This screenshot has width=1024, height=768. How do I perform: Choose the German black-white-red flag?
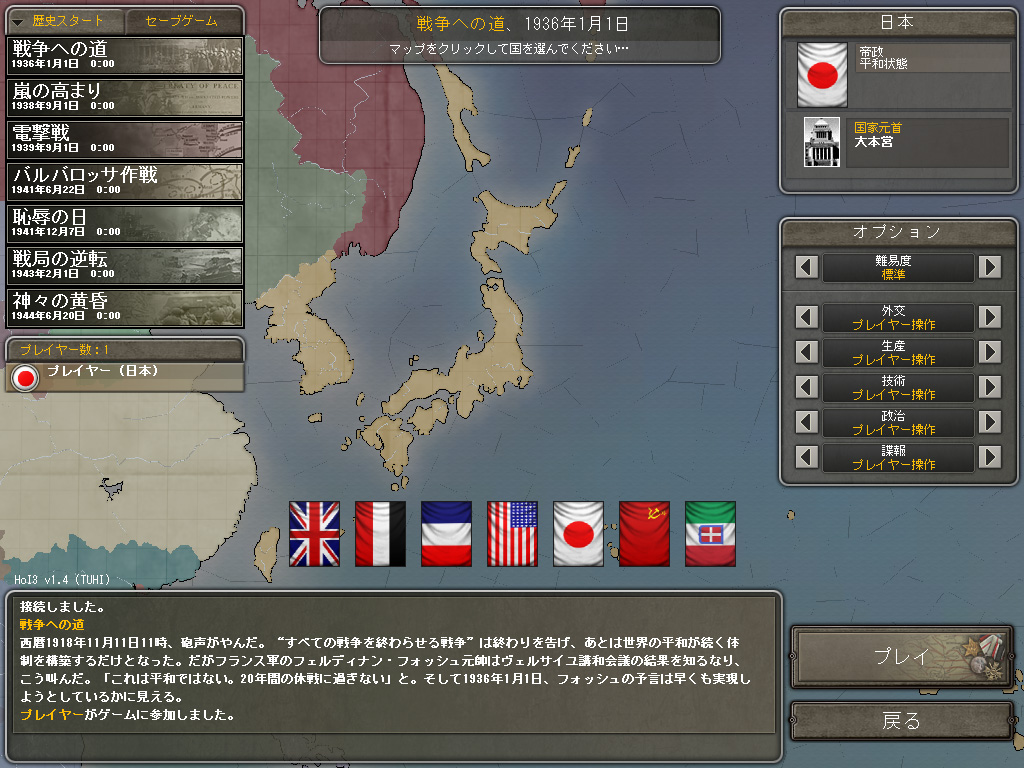click(380, 534)
